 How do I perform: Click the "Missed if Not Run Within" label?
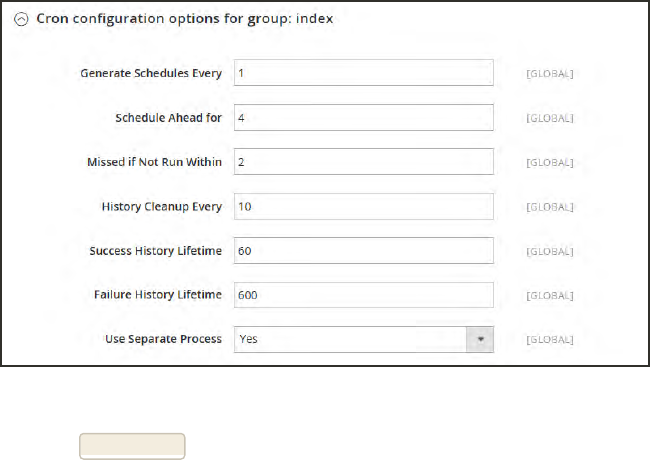pyautogui.click(x=154, y=162)
